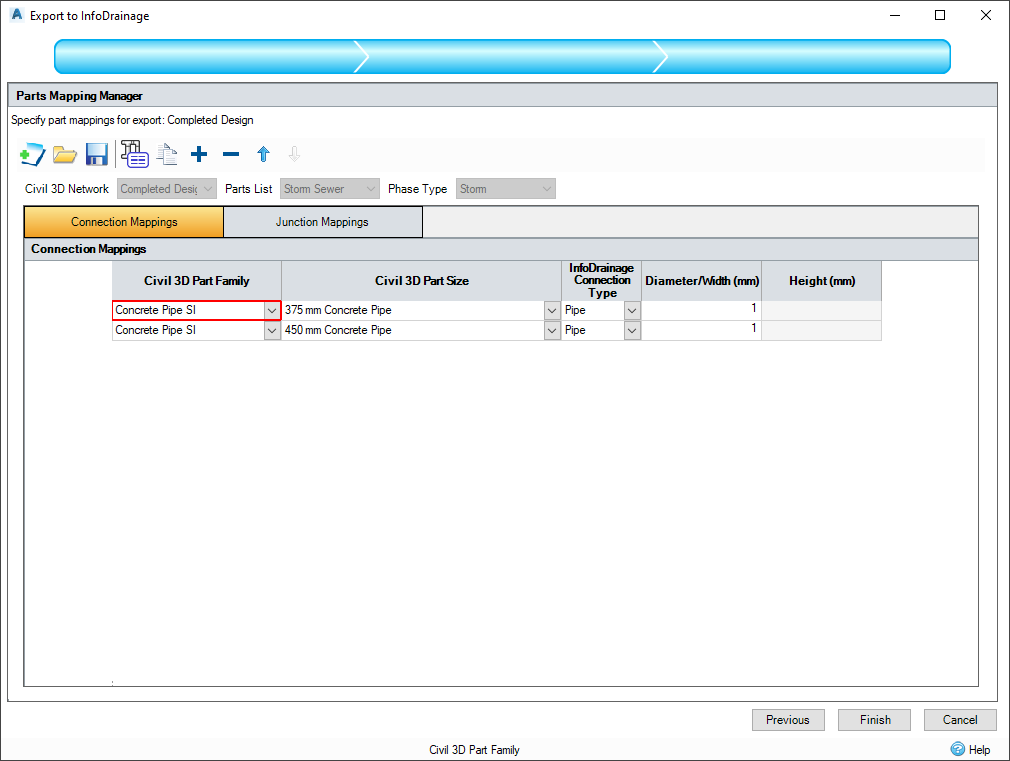The height and width of the screenshot is (761, 1010).
Task: Click the Diameter/Width (mm) column header
Action: click(x=701, y=280)
